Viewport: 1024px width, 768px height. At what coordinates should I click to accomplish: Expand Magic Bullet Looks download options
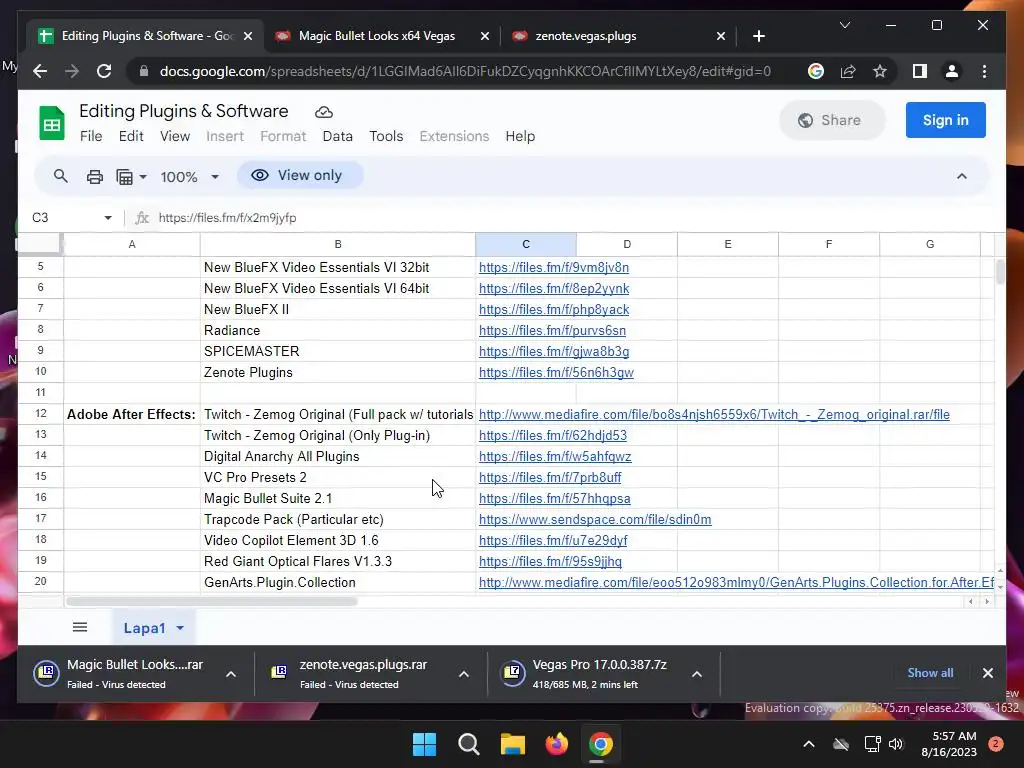click(x=231, y=674)
